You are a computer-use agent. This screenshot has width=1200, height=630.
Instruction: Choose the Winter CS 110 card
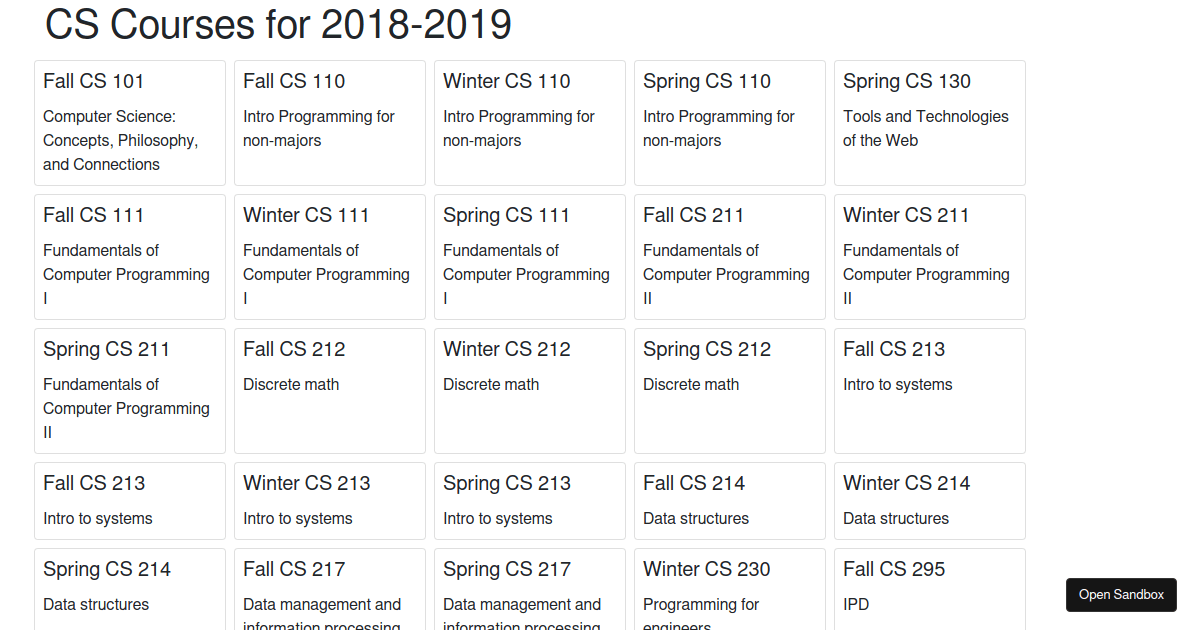point(530,123)
